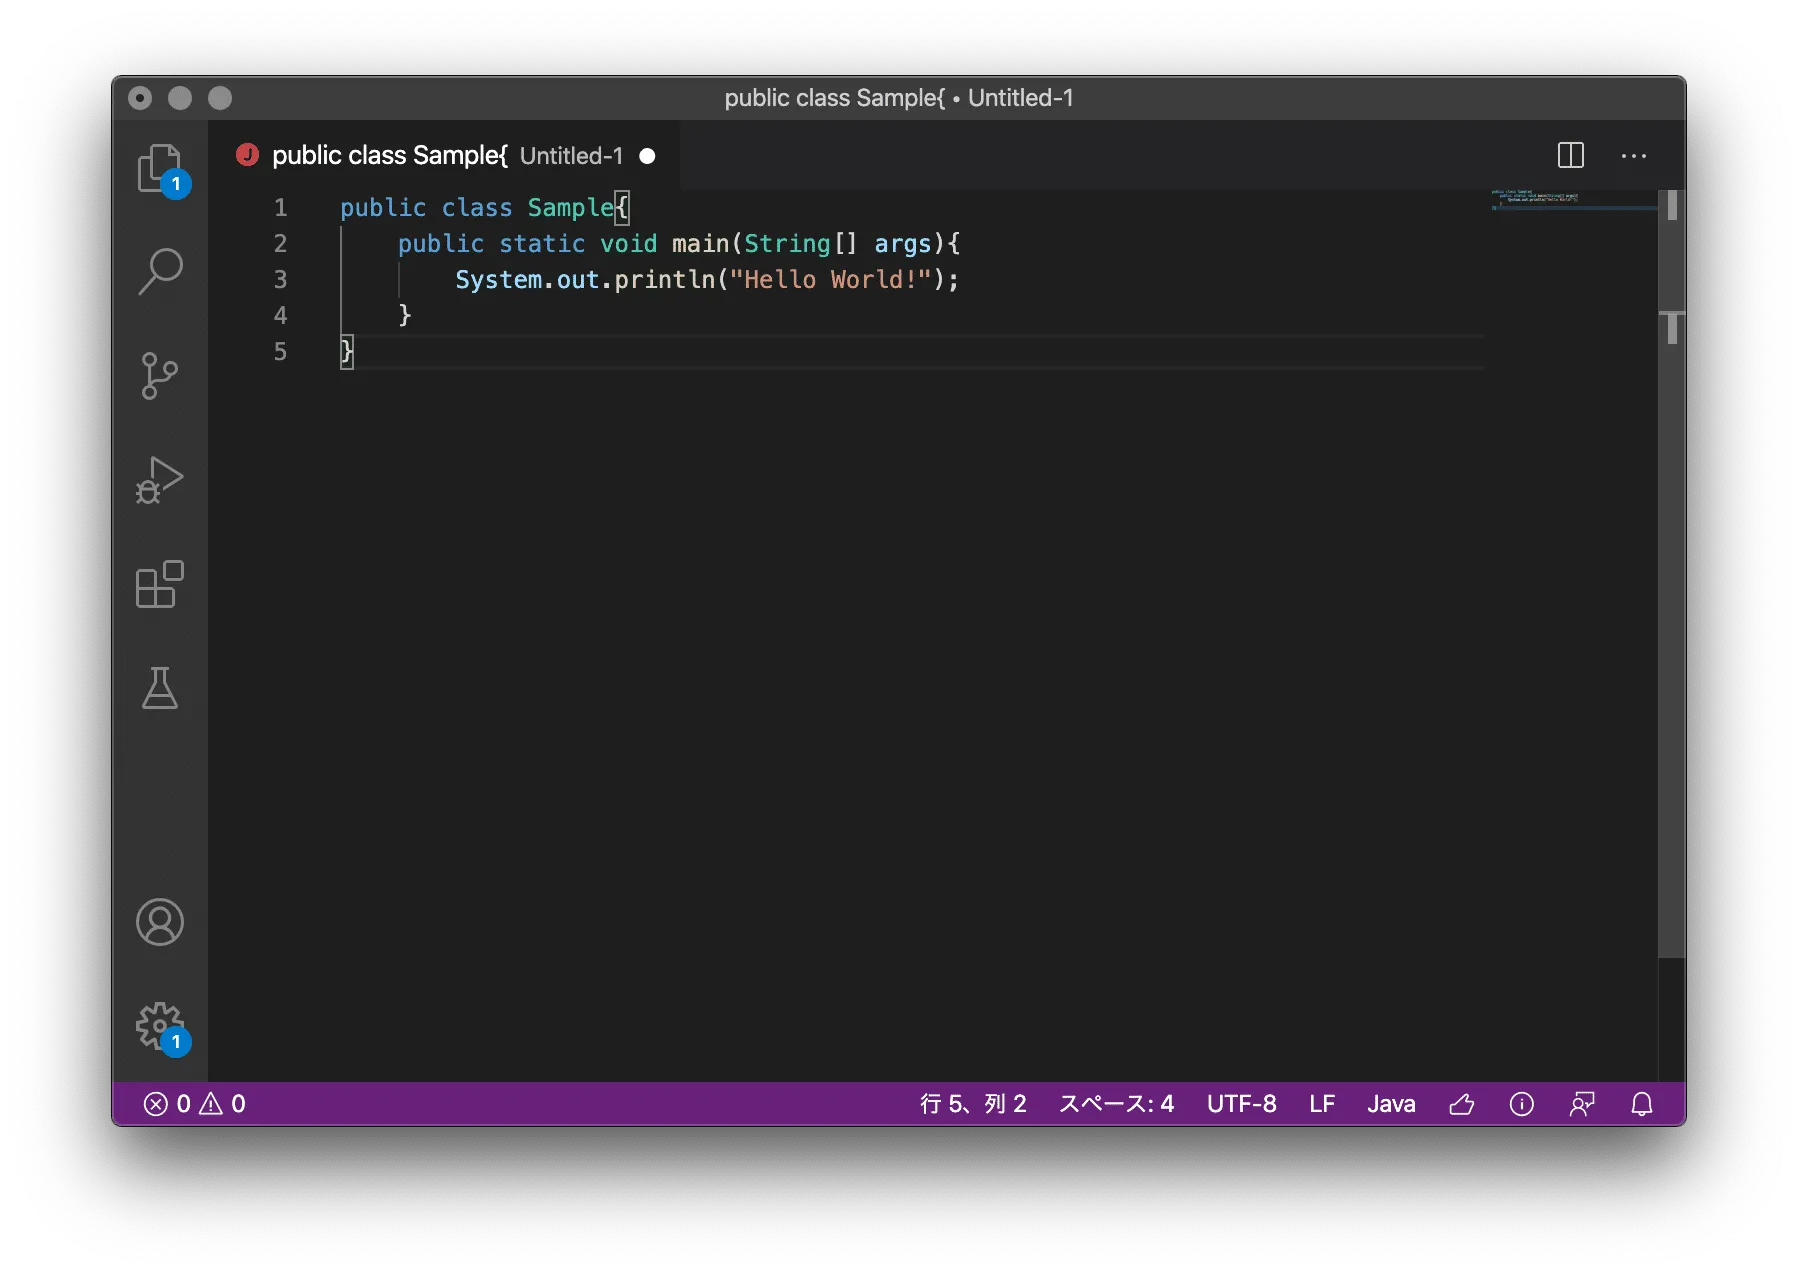
Task: Open notifications bell icon
Action: (1642, 1104)
